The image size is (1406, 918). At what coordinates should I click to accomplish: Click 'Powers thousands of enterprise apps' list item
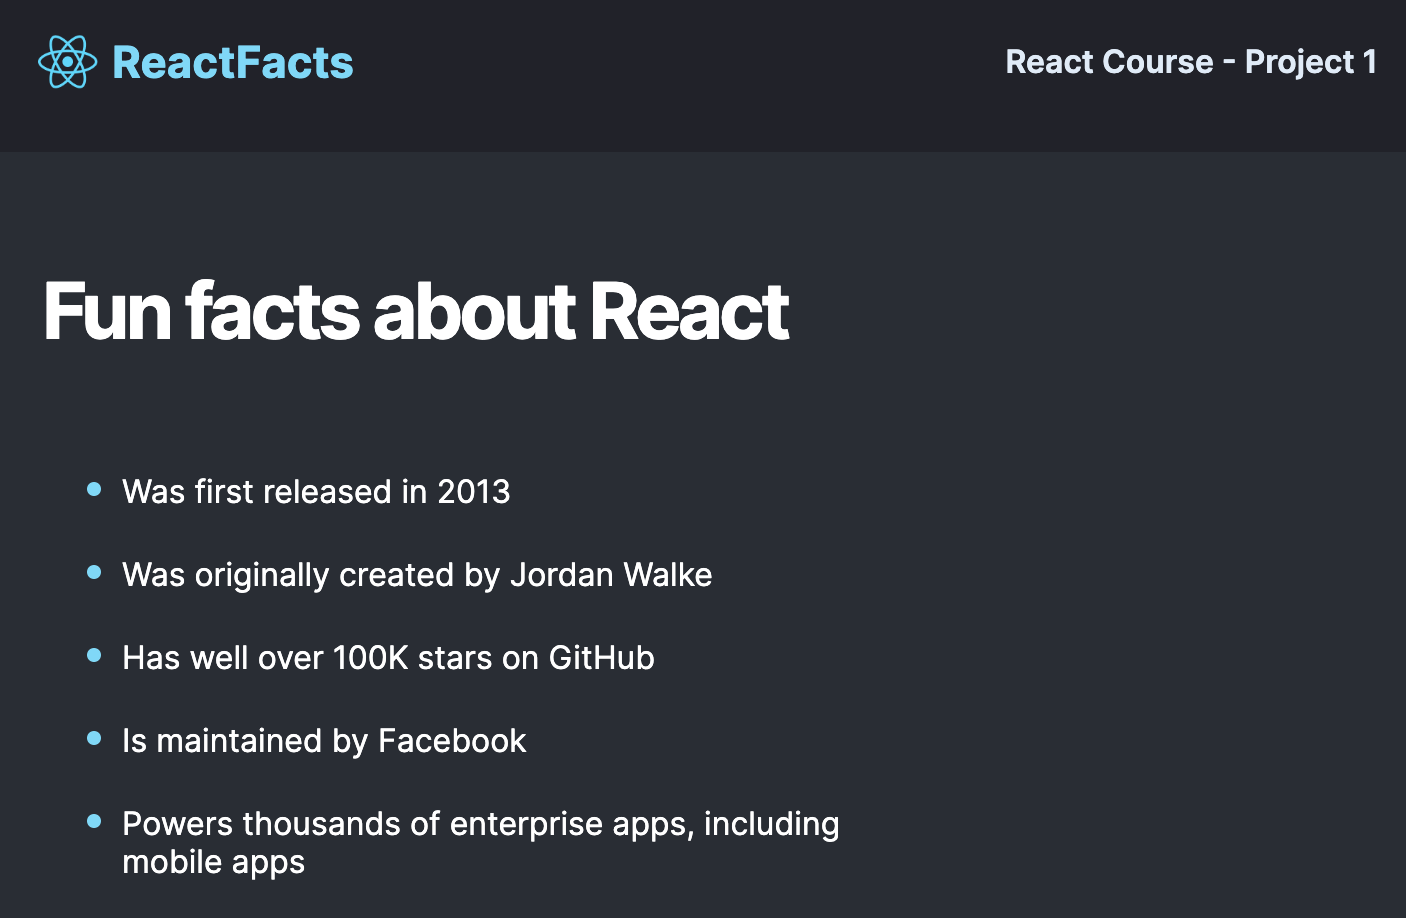pos(480,843)
